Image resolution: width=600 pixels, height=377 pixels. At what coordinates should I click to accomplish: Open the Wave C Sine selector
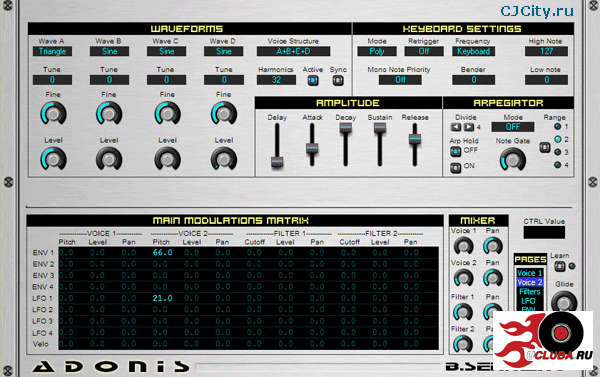click(x=166, y=51)
